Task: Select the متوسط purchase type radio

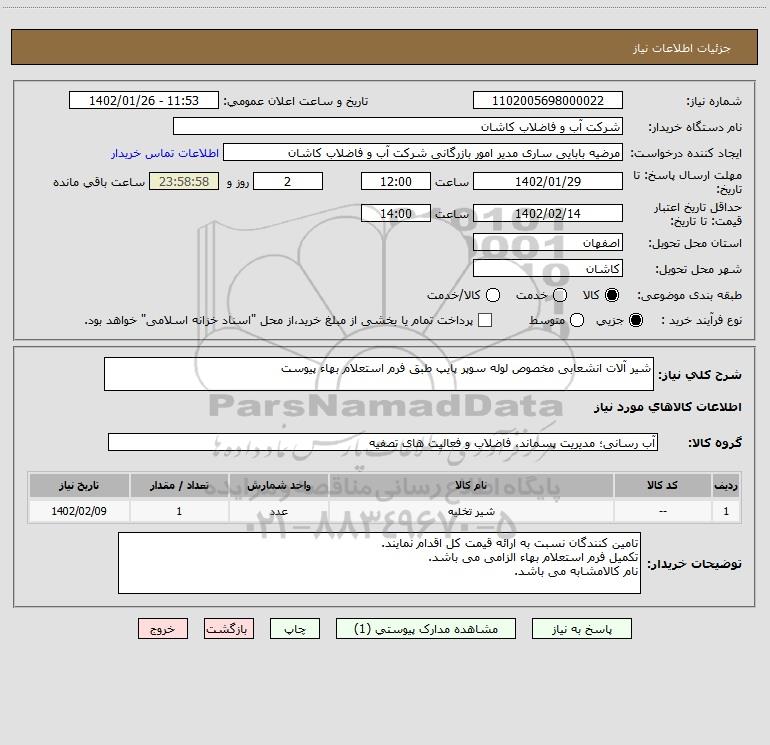Action: (577, 320)
